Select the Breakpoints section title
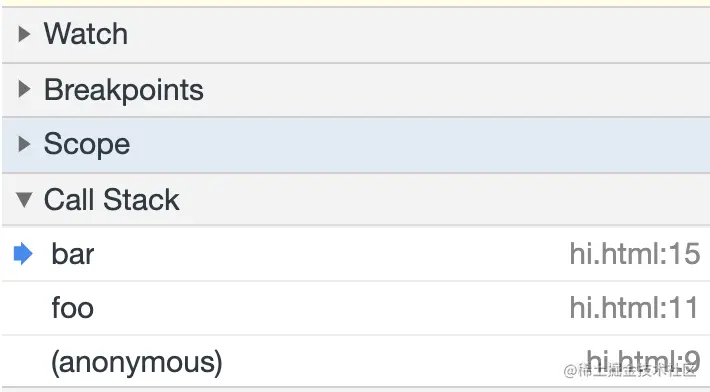The height and width of the screenshot is (392, 710). (124, 90)
